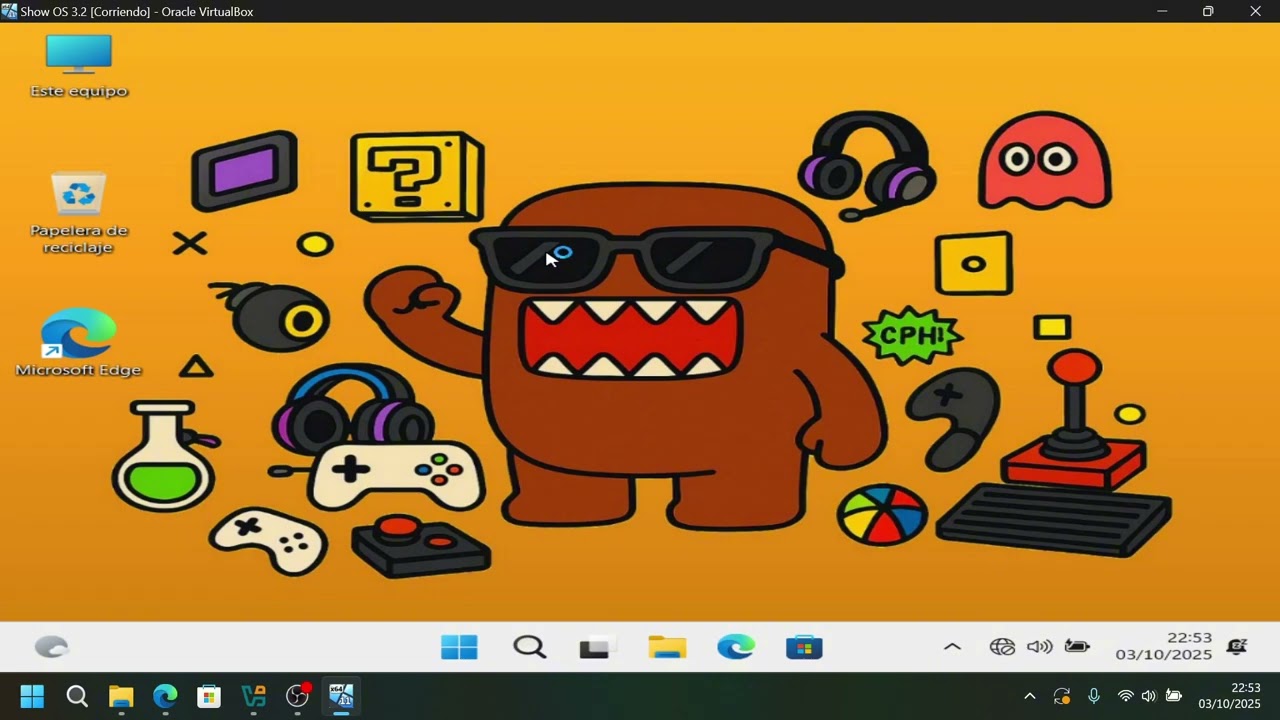
Task: Click the VirtualBox title bar icon
Action: [9, 11]
